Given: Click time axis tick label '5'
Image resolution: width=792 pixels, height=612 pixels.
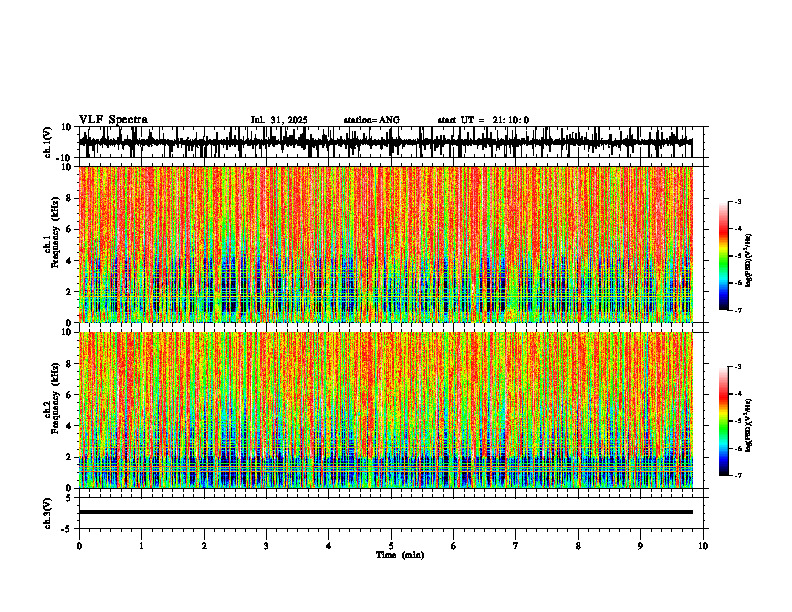Looking at the screenshot, I should pos(391,546).
